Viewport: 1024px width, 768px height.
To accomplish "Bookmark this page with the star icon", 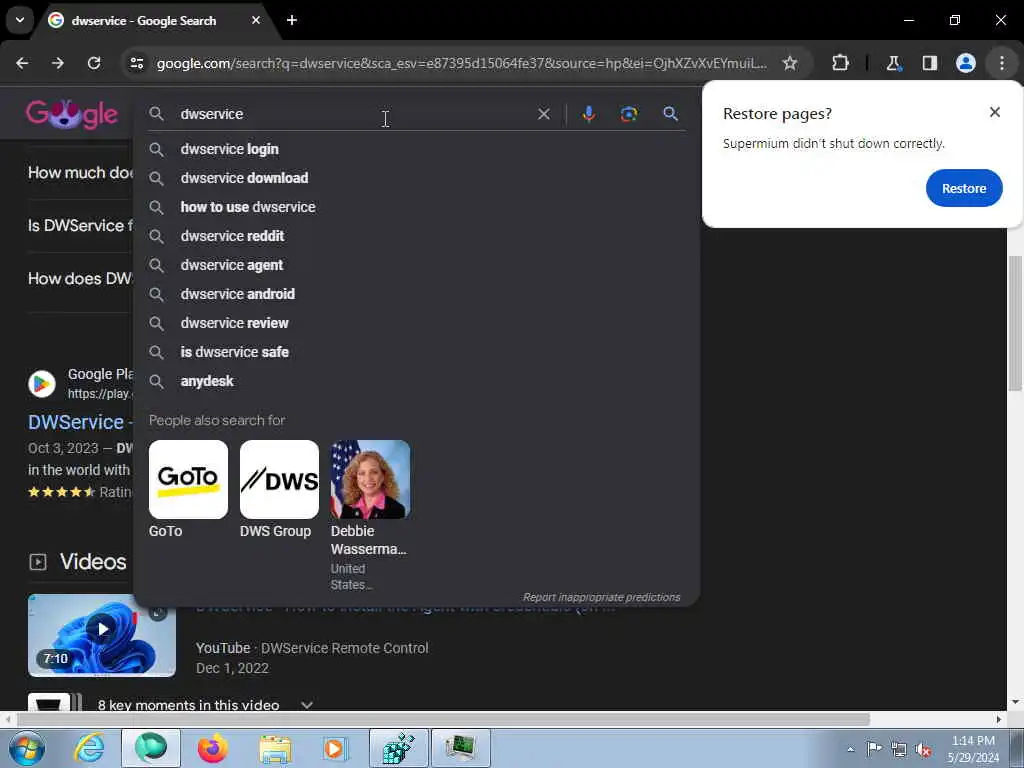I will coord(790,63).
